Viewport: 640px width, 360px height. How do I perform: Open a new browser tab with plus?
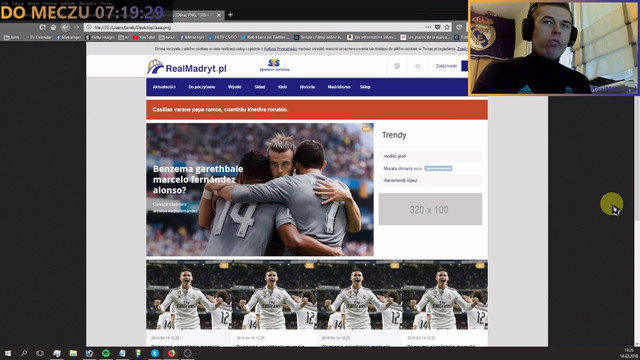(x=230, y=15)
